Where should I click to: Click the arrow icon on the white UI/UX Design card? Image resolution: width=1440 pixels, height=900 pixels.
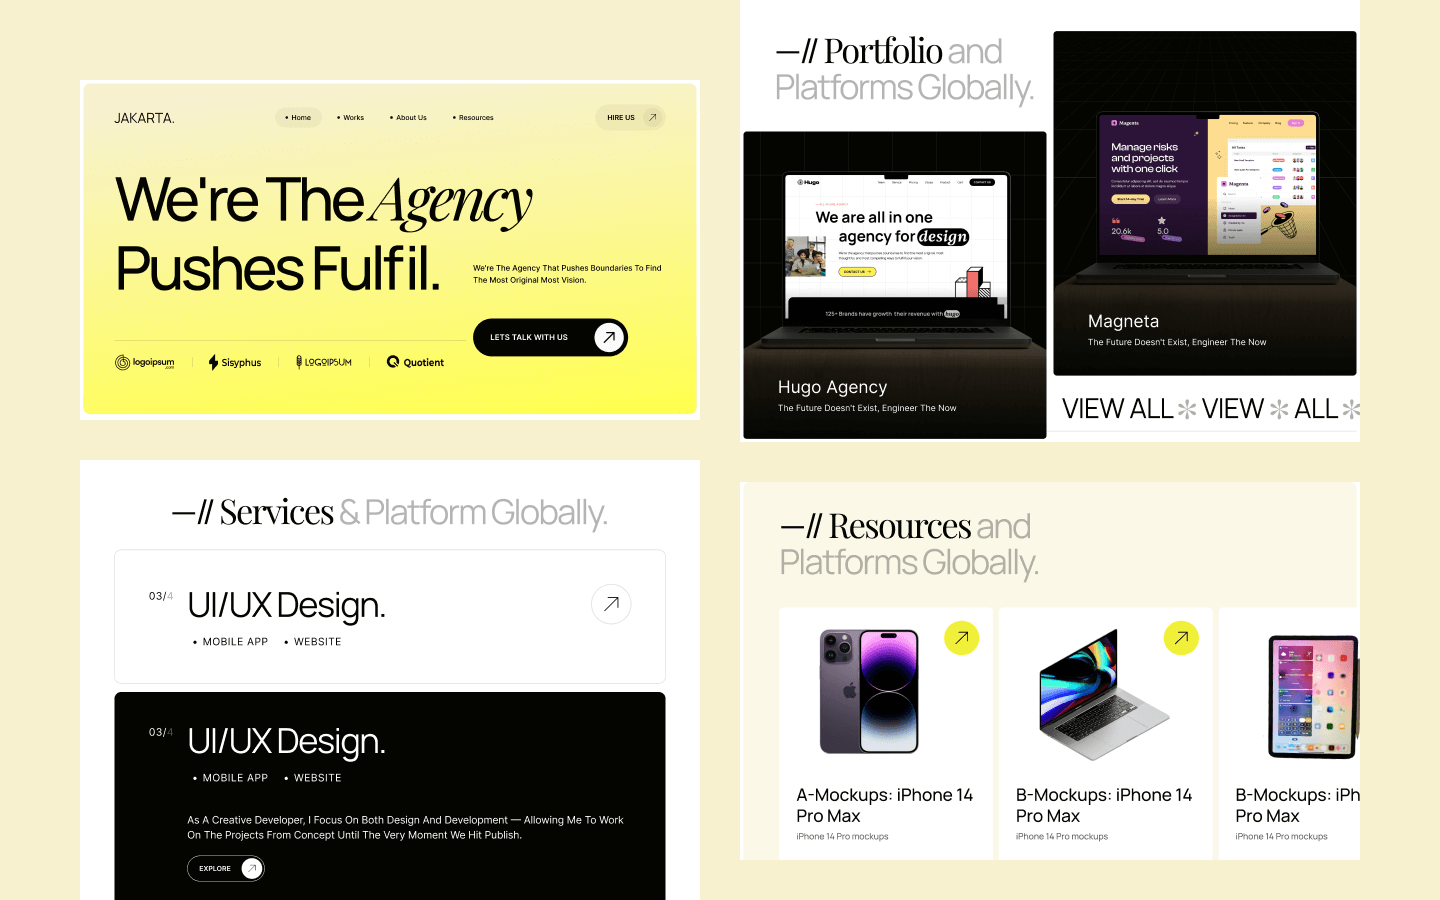tap(611, 605)
